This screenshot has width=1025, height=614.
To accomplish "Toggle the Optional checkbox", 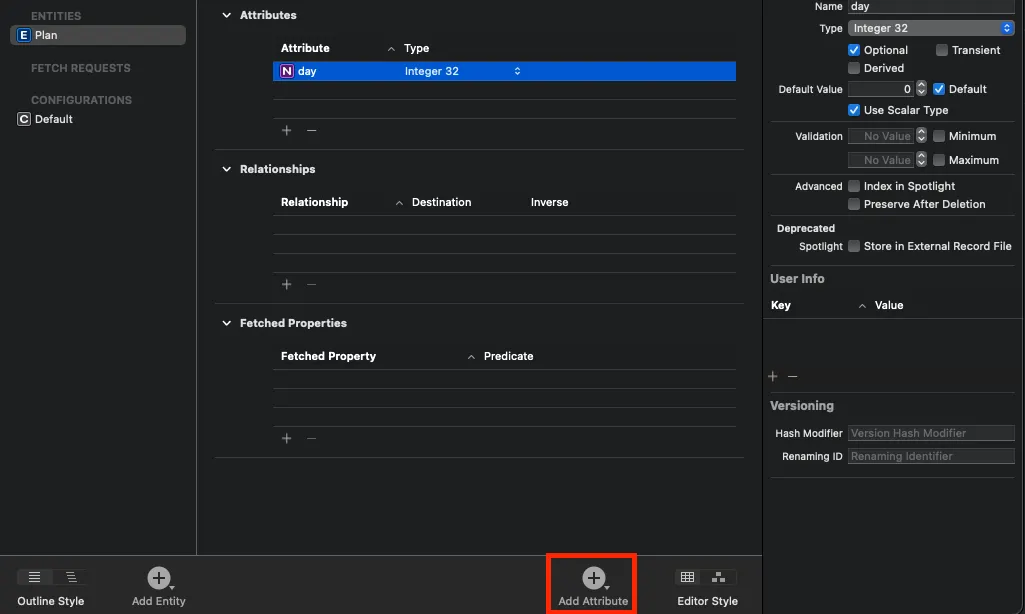I will (x=854, y=50).
